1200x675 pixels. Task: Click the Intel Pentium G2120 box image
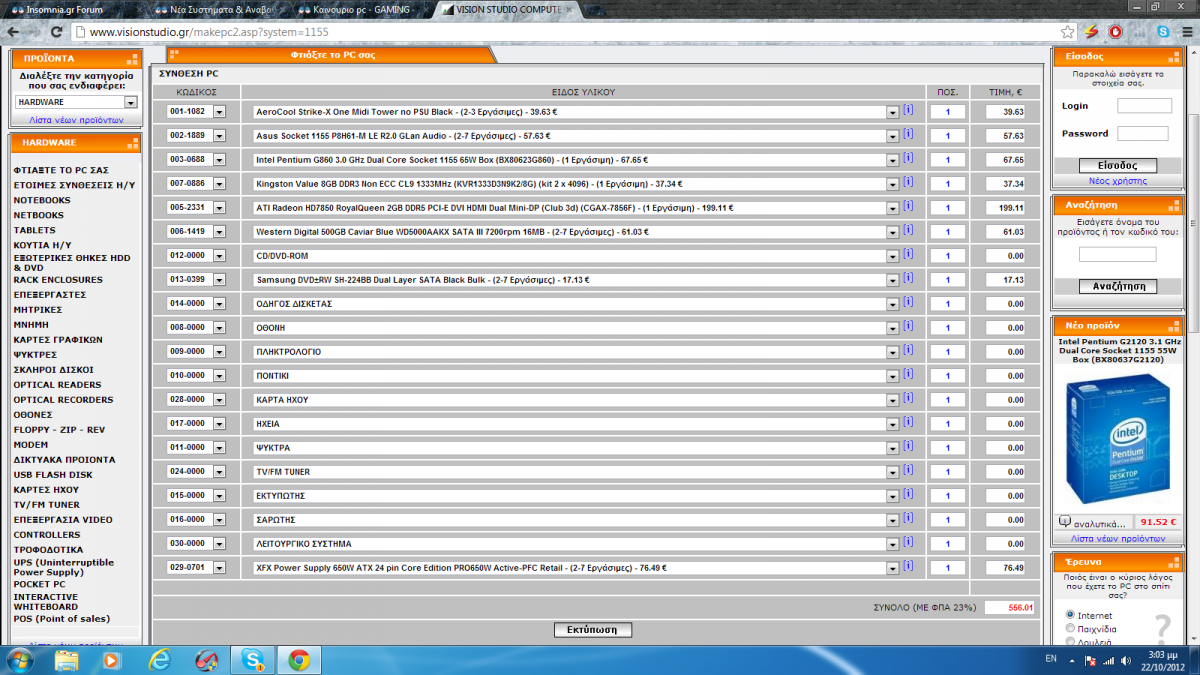coord(1117,438)
